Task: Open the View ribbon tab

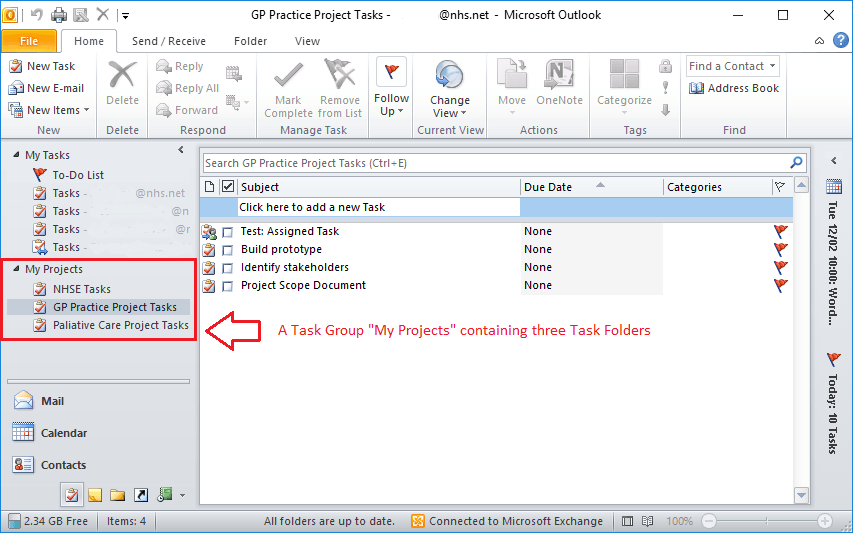Action: (307, 41)
